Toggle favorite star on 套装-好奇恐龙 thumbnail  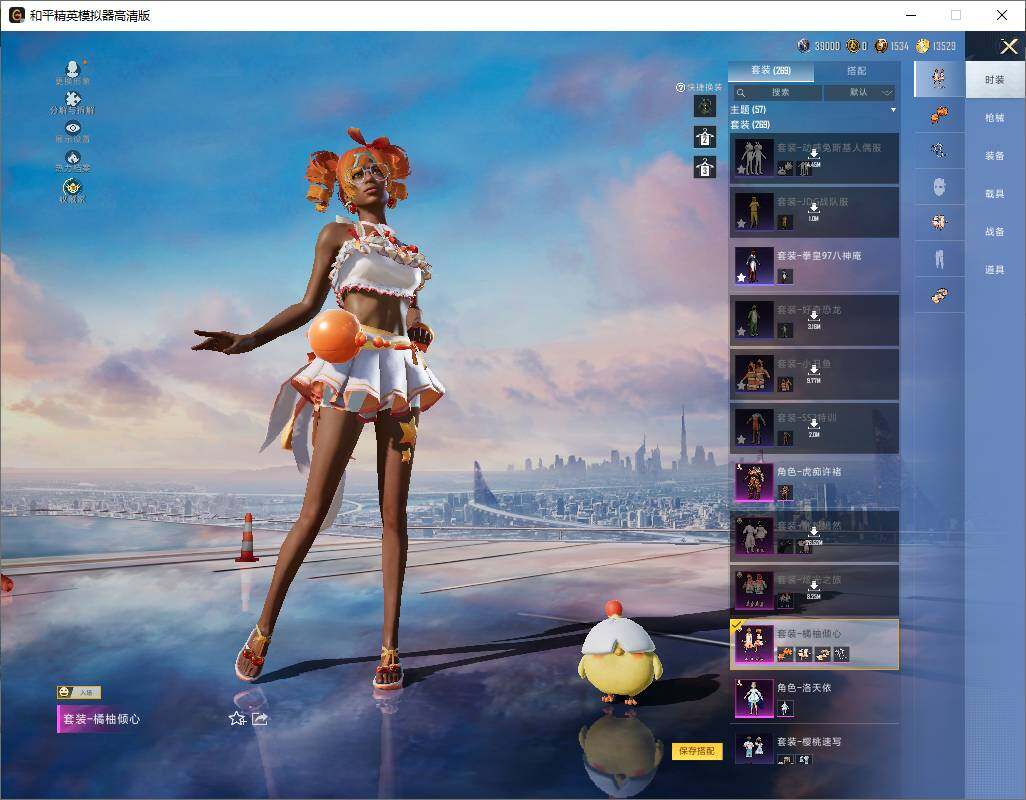pos(741,331)
